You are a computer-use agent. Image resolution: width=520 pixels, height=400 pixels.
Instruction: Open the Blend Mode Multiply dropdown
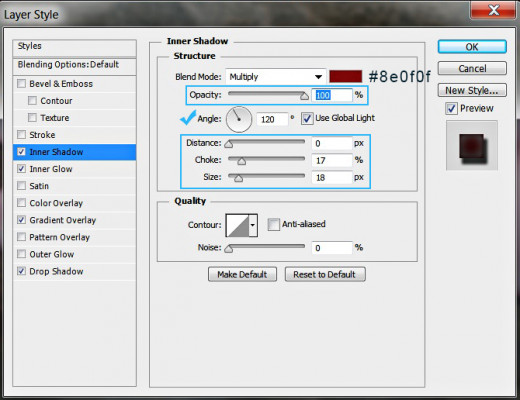pos(275,77)
